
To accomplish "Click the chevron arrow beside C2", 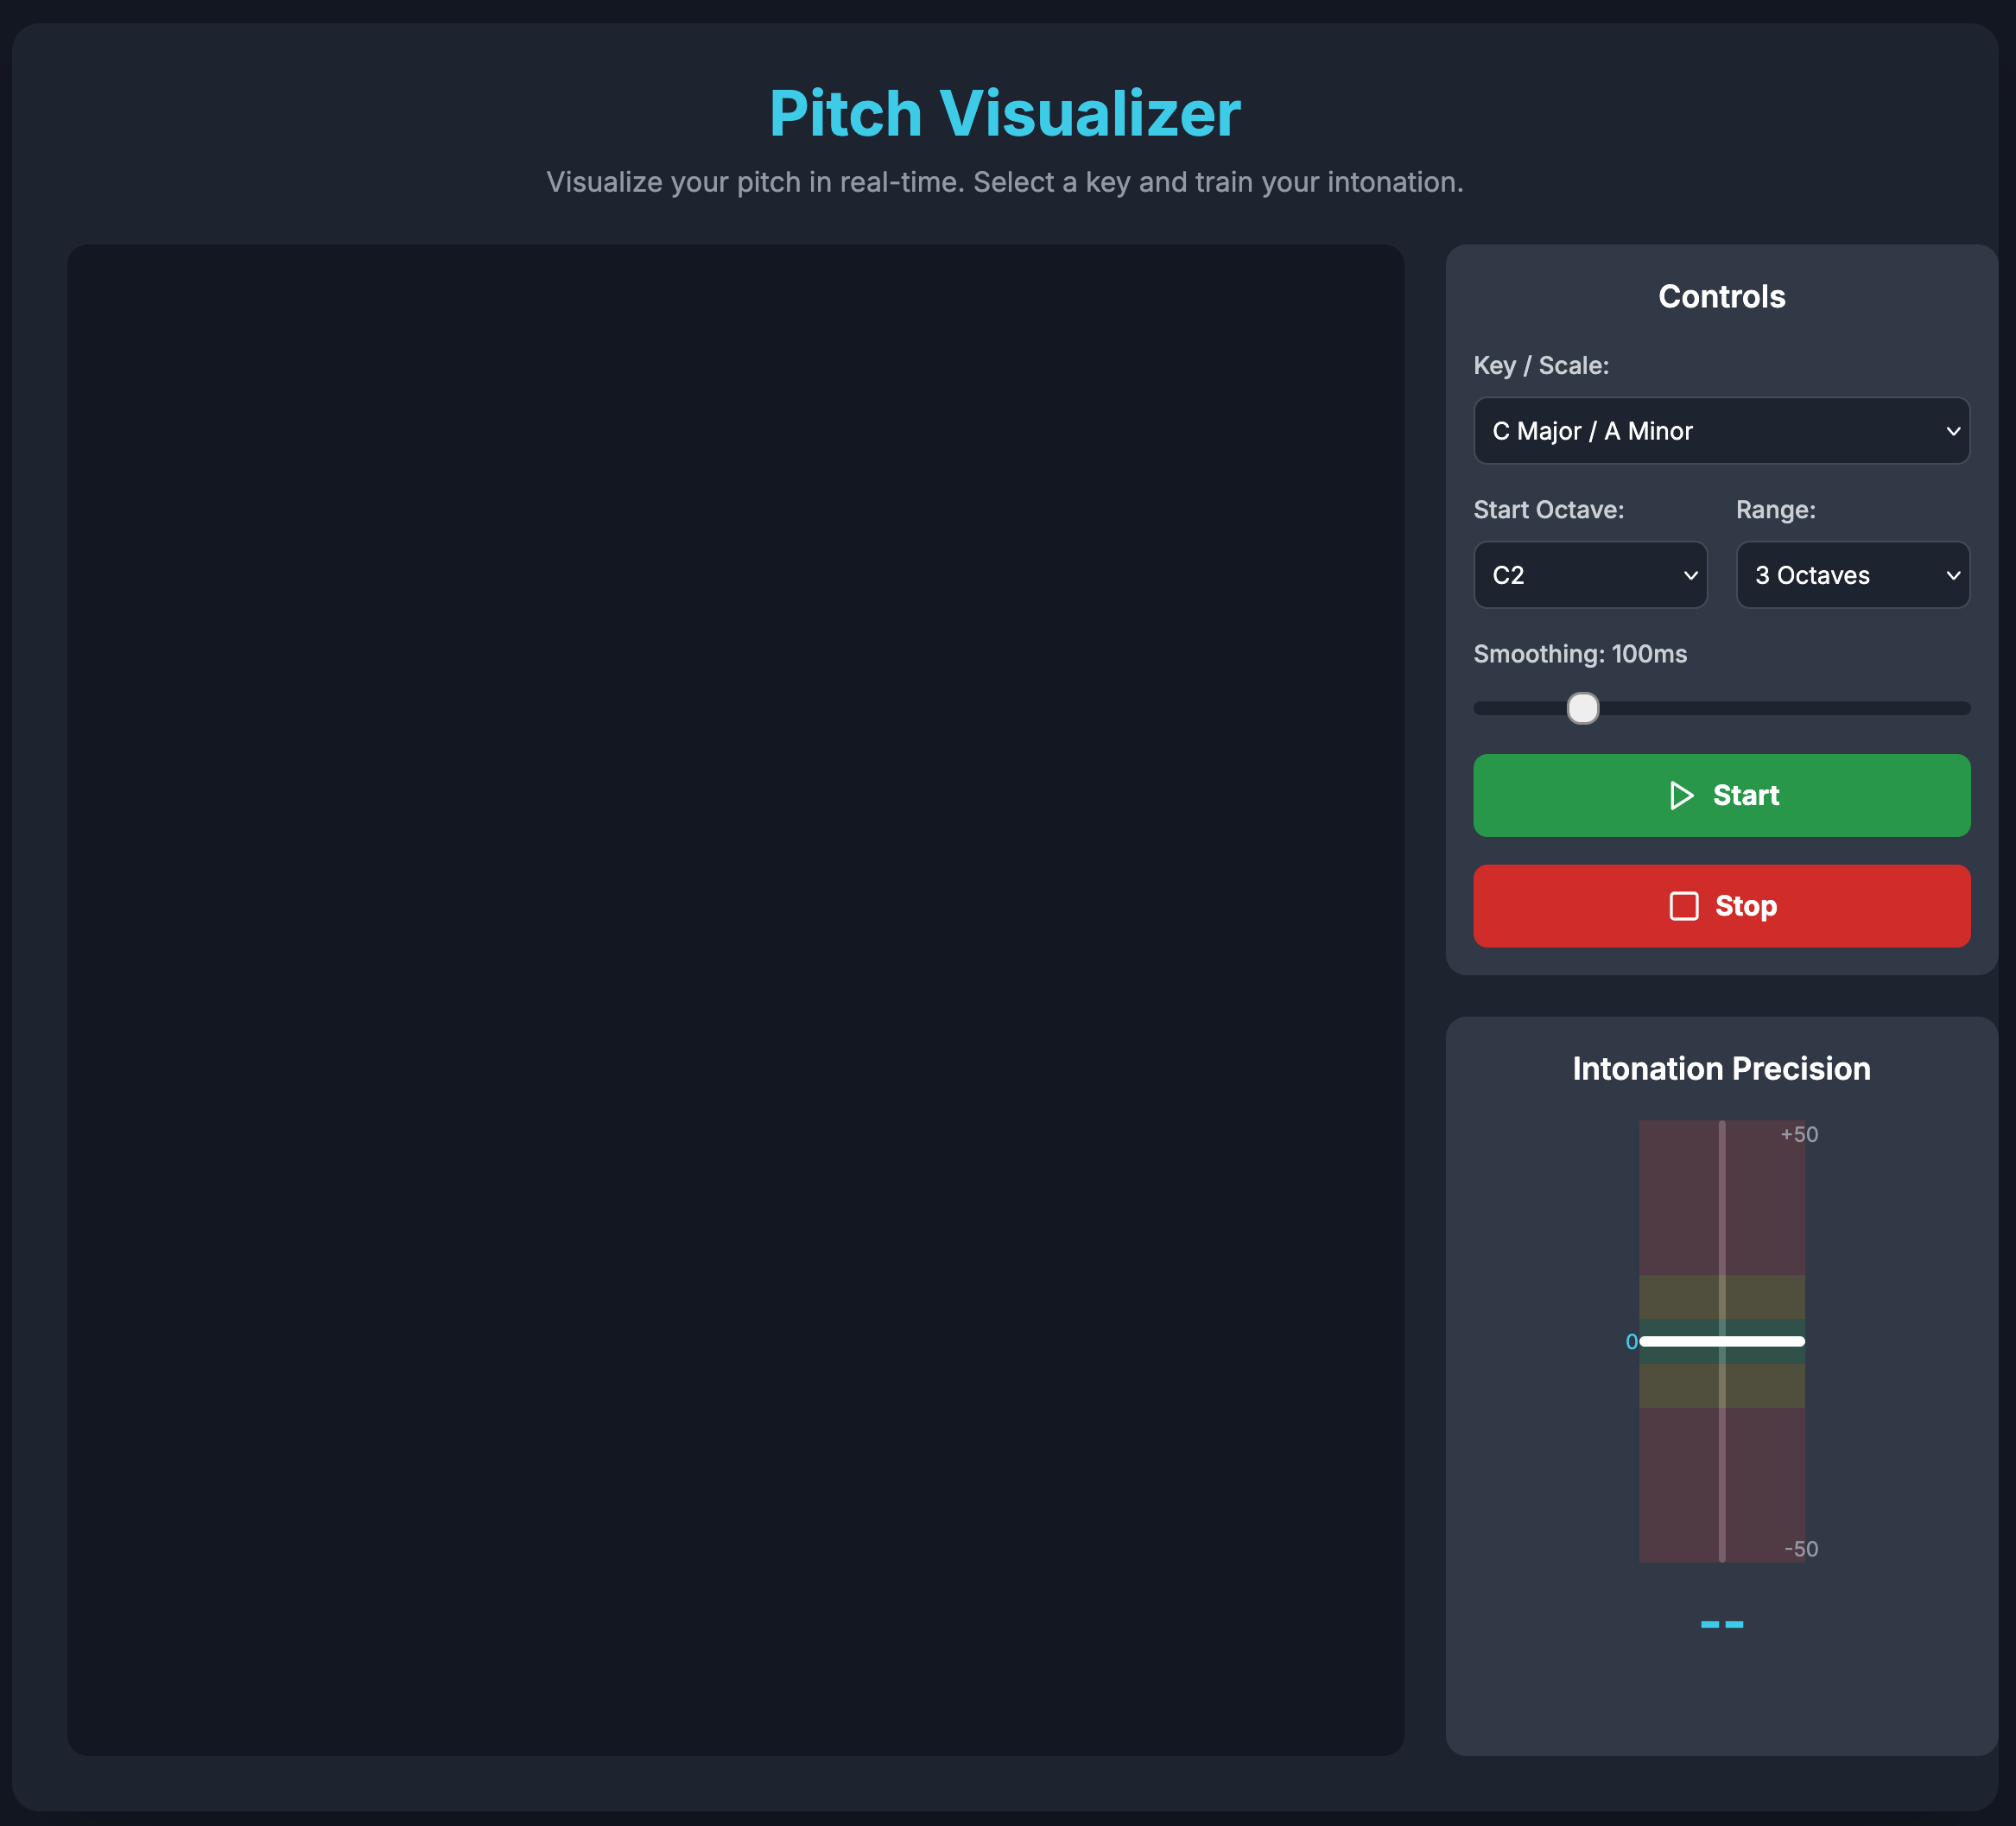I will coord(1690,575).
